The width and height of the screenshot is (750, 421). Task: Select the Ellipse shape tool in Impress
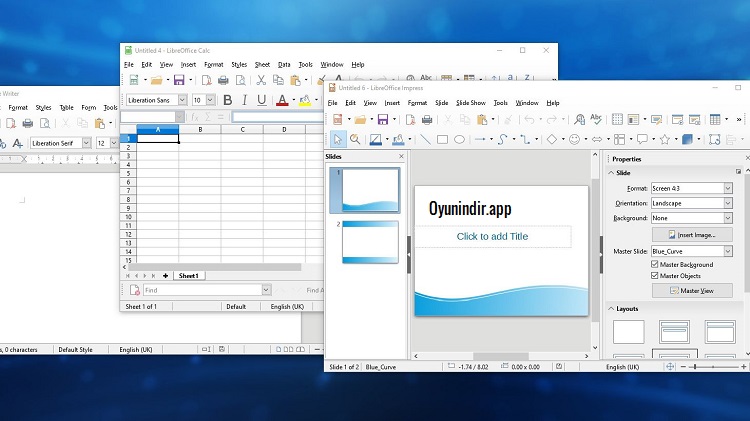(459, 140)
